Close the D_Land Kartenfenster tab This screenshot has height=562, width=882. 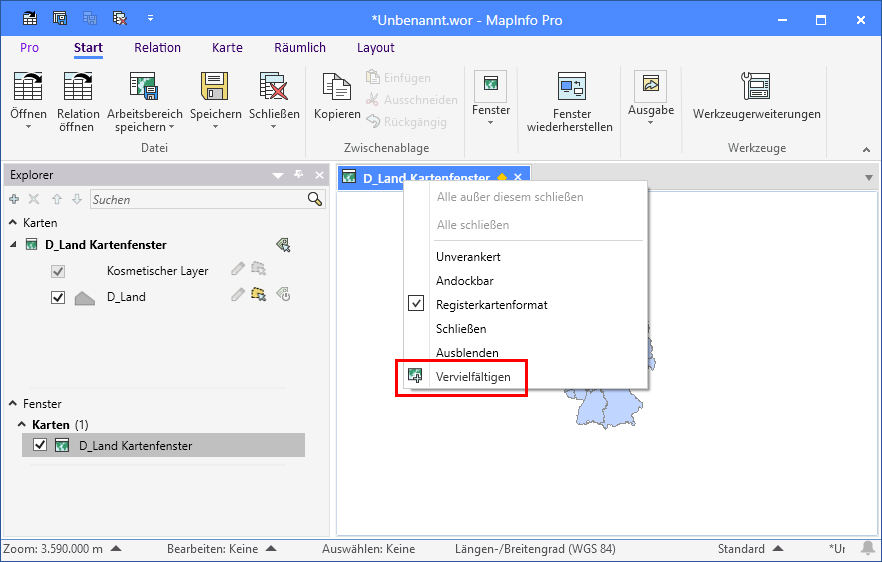point(518,177)
